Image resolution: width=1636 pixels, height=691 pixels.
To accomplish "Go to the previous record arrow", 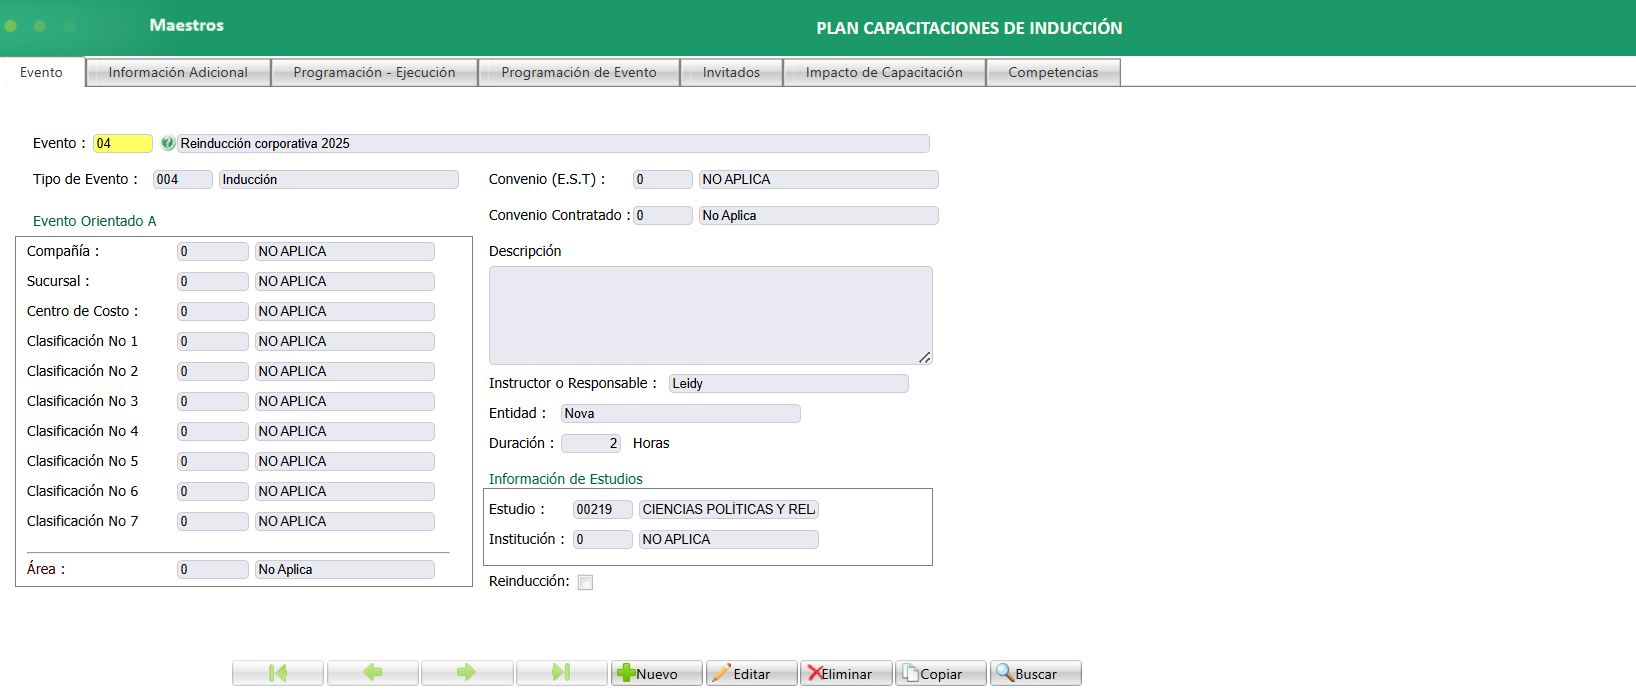I will [x=372, y=673].
